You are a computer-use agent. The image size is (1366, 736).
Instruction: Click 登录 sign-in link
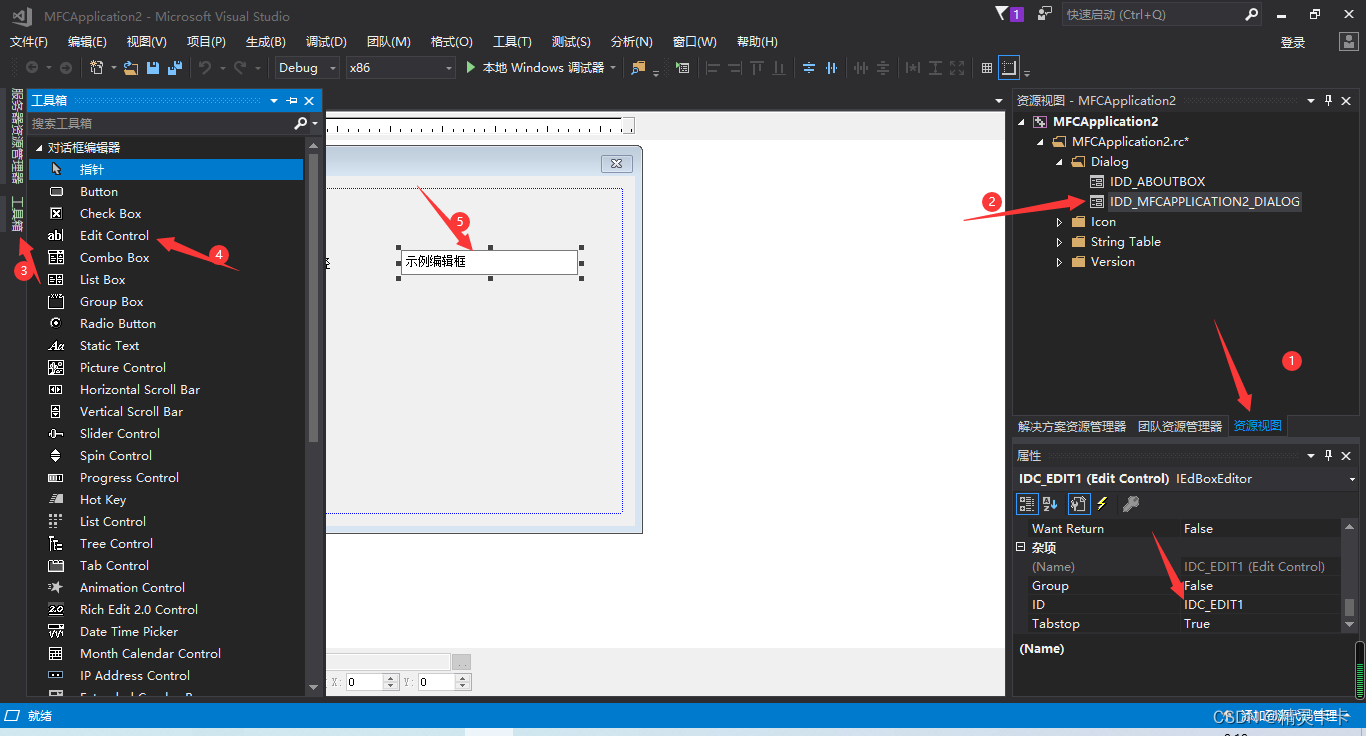click(1293, 42)
